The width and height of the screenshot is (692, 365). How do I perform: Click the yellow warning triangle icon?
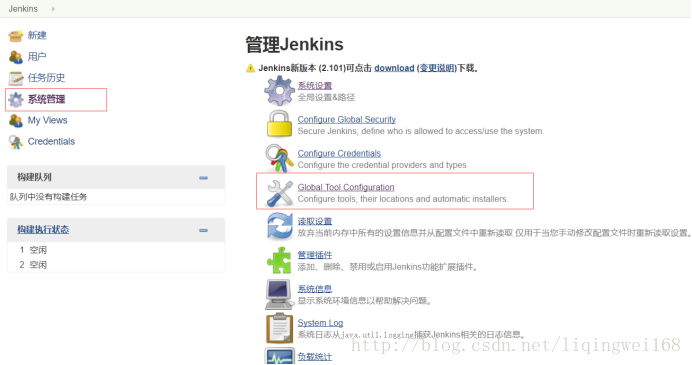click(250, 68)
